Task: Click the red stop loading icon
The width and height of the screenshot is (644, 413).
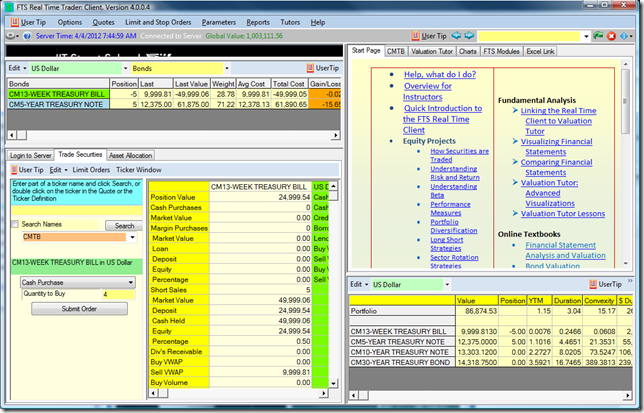Action: pyautogui.click(x=612, y=36)
